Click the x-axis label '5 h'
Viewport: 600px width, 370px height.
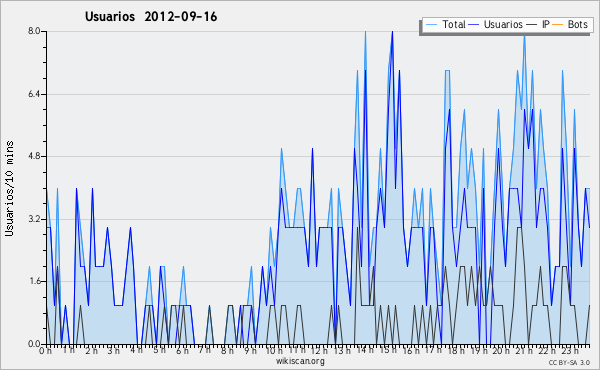coord(159,350)
